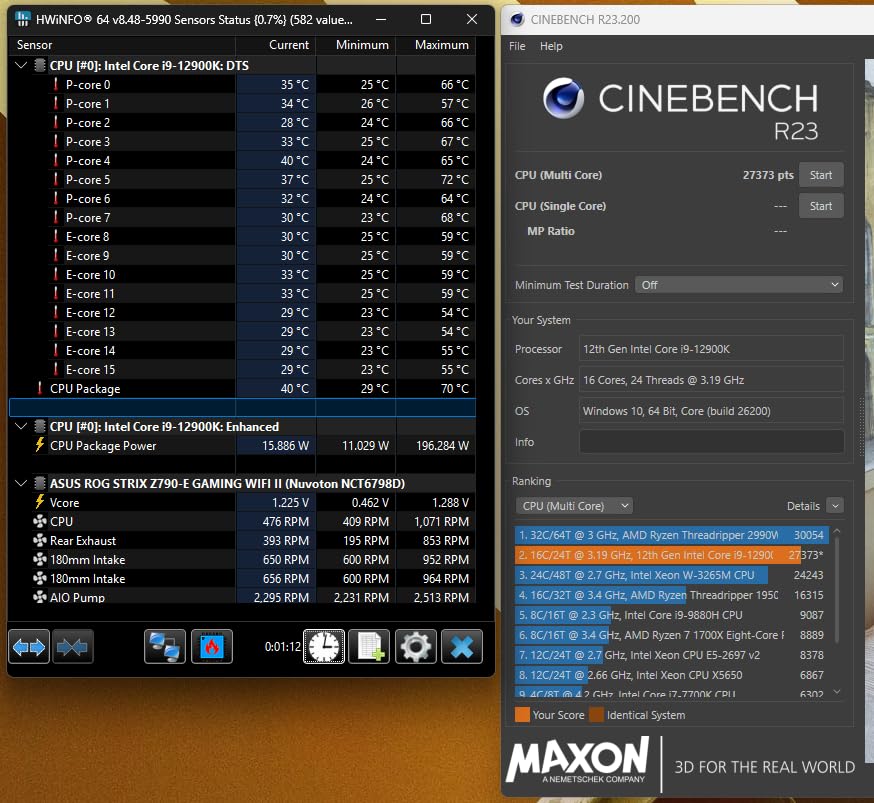Select the Threadripper 2990W ranking entry
The image size is (874, 803).
pyautogui.click(x=671, y=535)
